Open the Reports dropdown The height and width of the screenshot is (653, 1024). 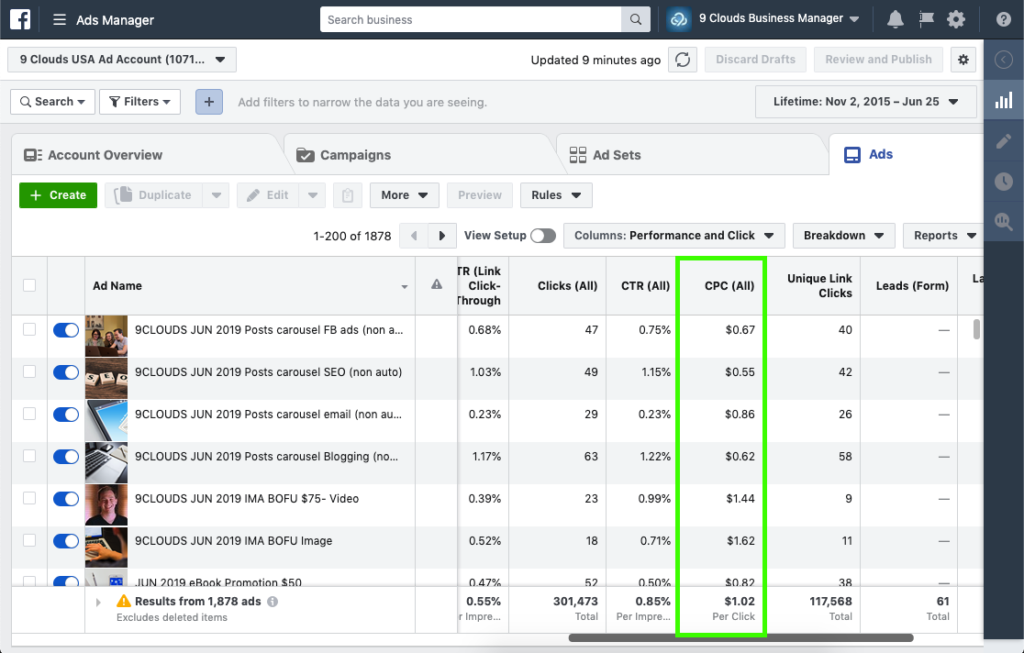(x=944, y=236)
